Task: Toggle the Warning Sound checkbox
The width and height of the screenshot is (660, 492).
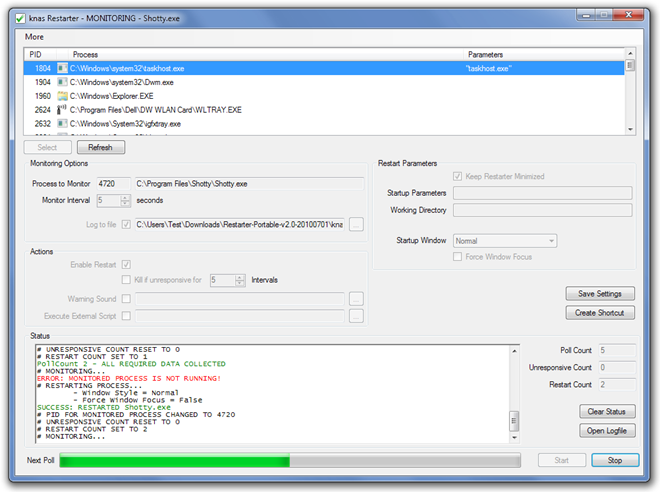Action: tap(126, 298)
